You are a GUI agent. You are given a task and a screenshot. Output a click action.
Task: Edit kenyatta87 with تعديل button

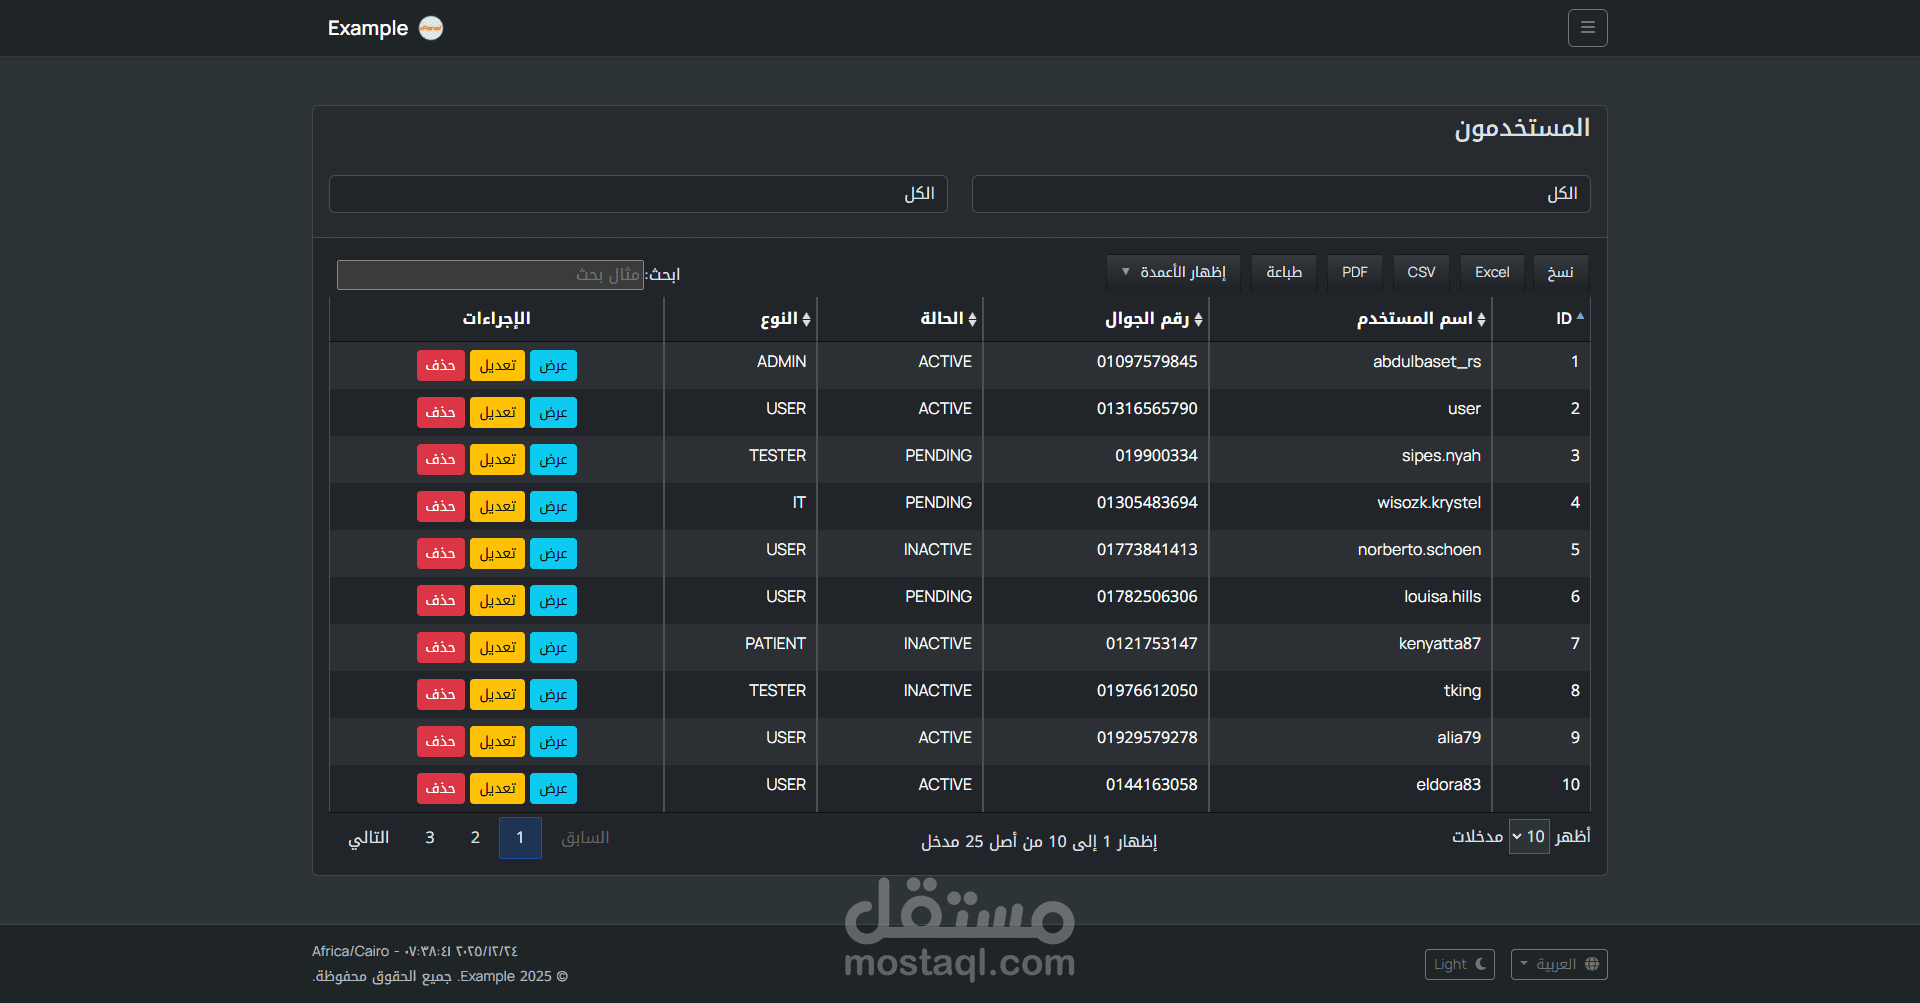(x=497, y=648)
